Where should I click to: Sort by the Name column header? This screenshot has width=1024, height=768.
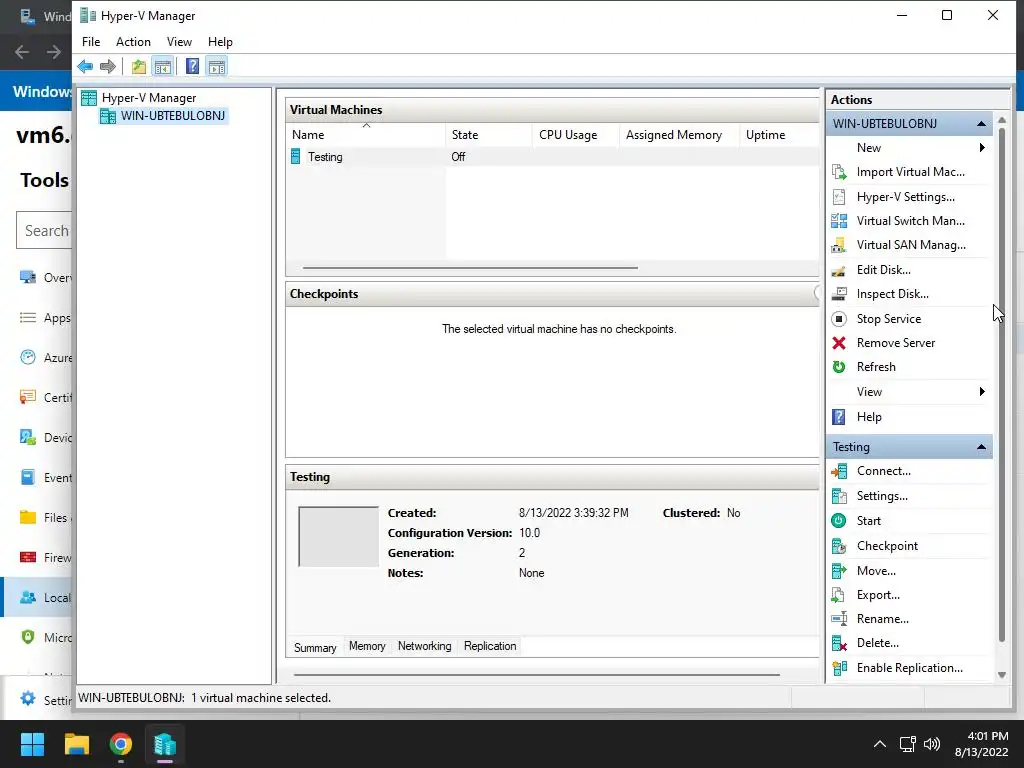click(366, 135)
